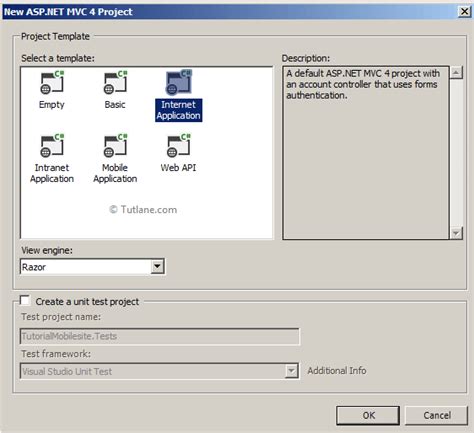Screen dimensions: 474x433
Task: Click the 'Intranet Application' label text
Action: [52, 173]
